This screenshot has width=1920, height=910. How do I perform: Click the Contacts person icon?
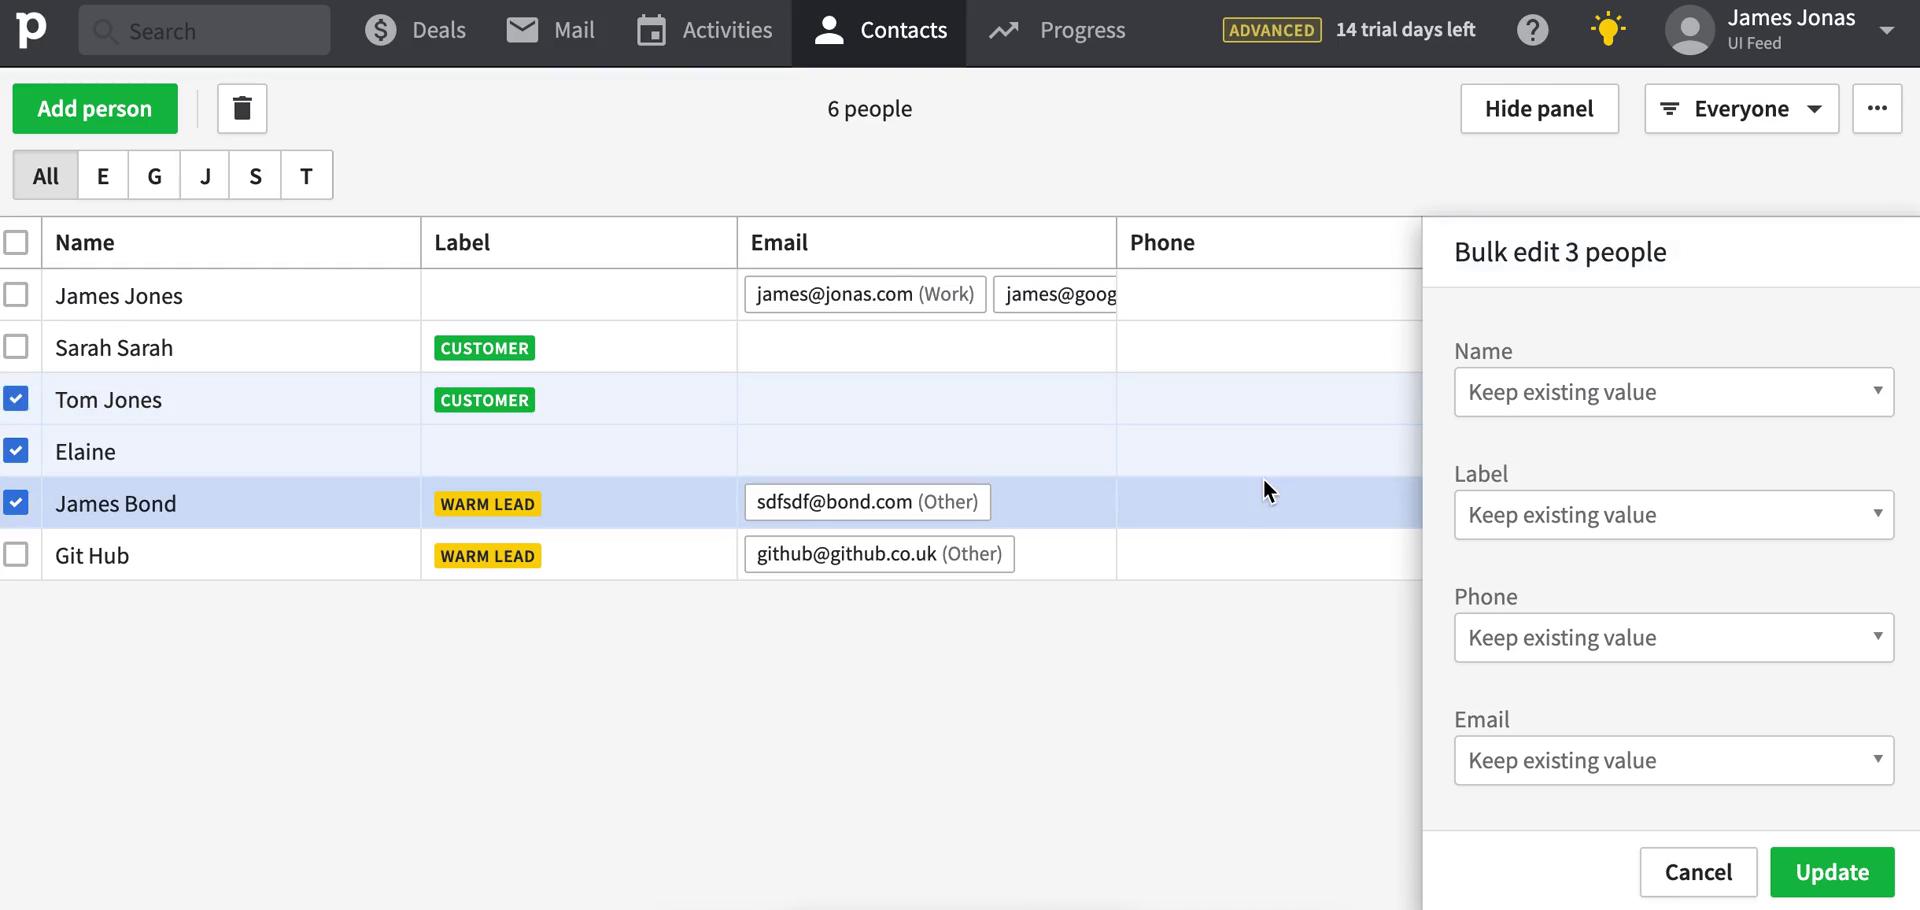[829, 30]
